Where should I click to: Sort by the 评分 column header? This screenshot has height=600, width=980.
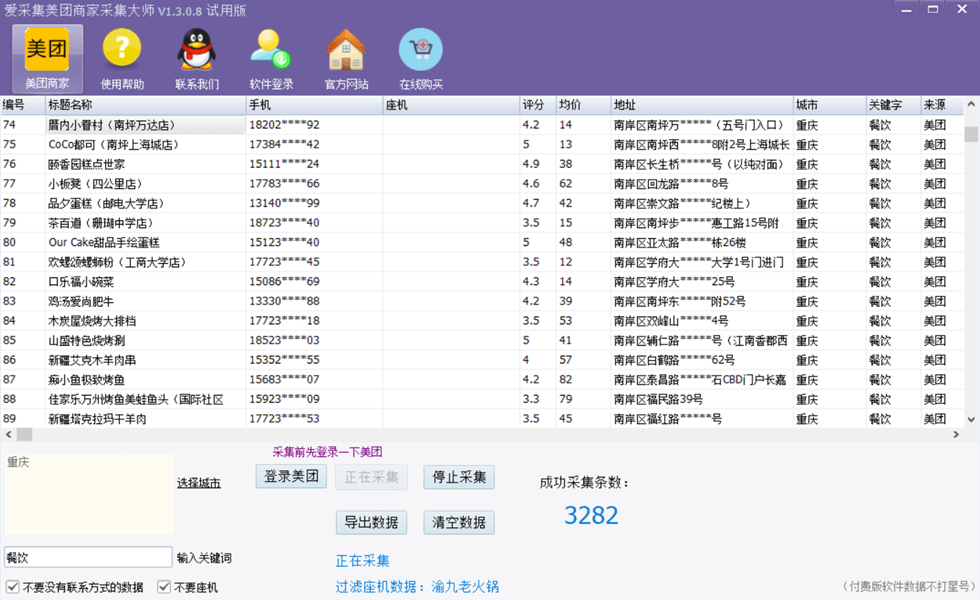pyautogui.click(x=538, y=105)
